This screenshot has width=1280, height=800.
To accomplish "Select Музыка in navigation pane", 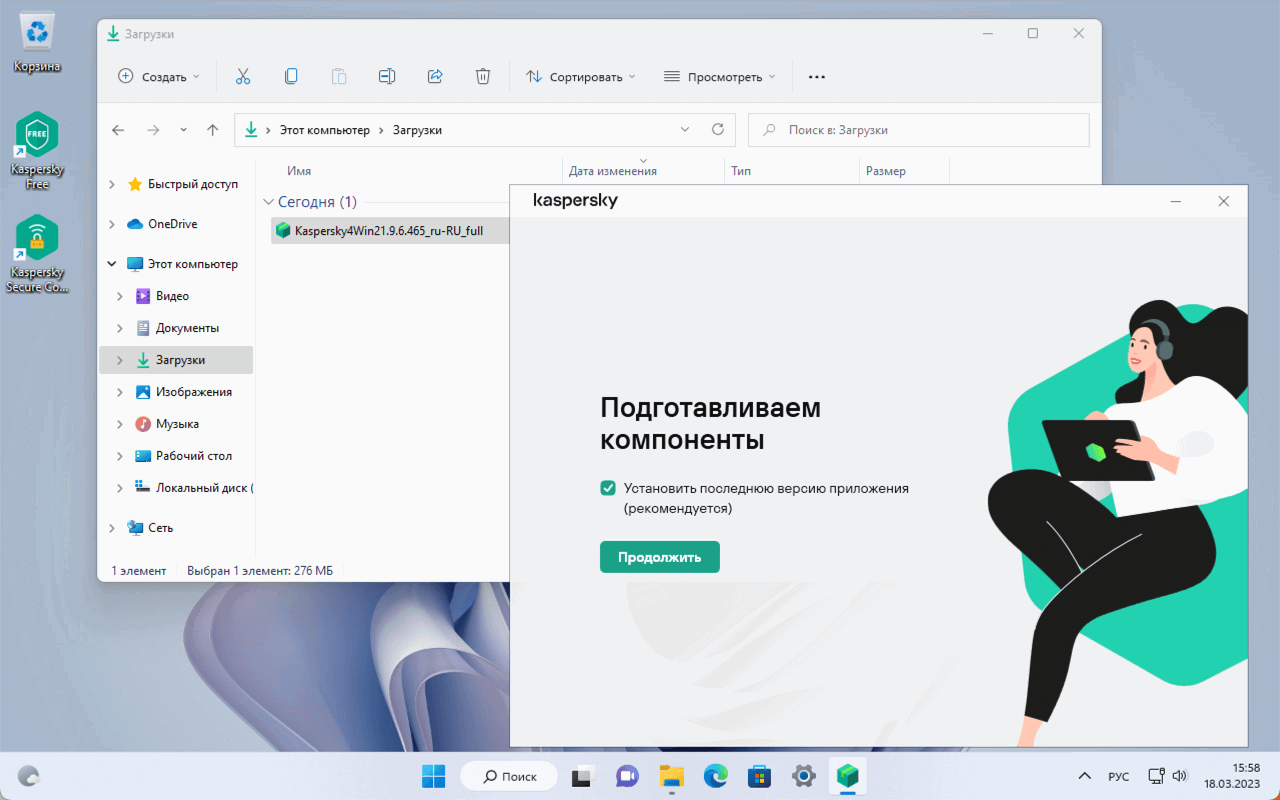I will click(x=176, y=424).
